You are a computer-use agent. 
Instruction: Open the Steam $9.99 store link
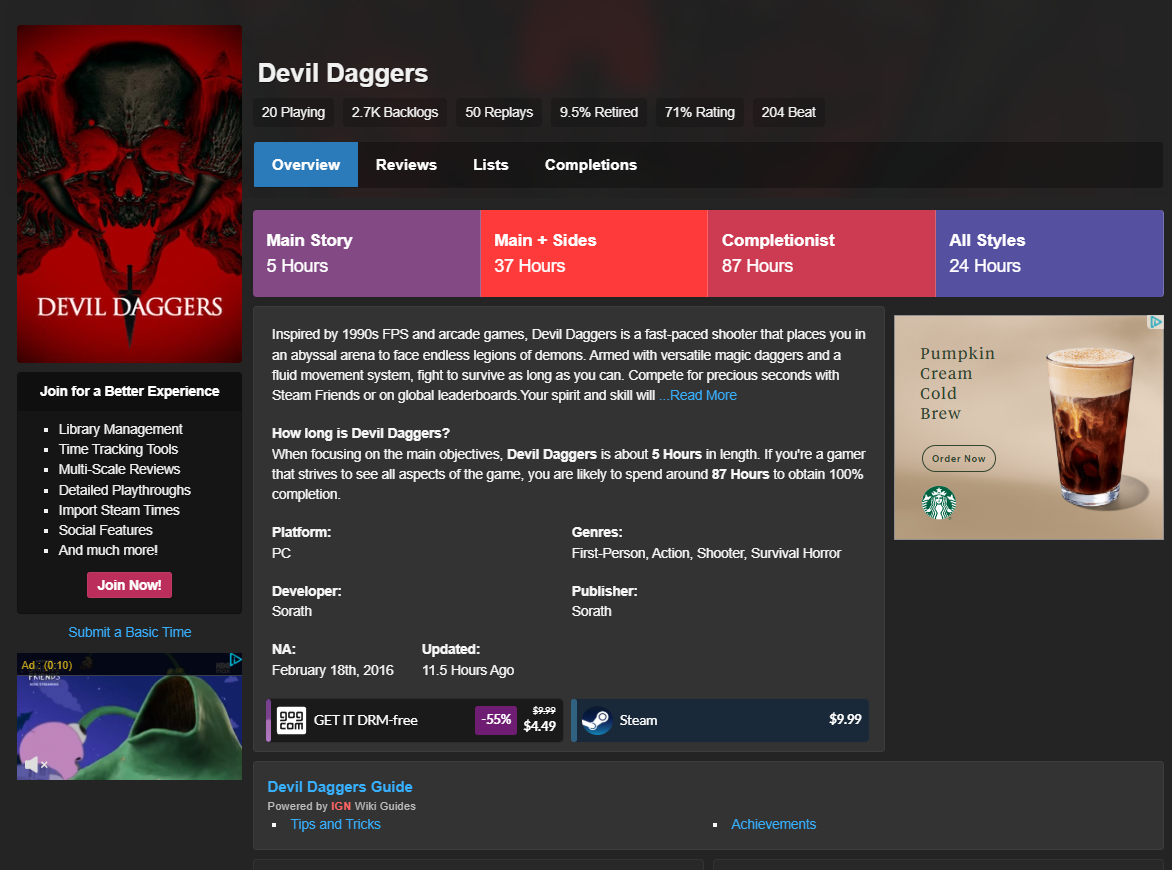coord(720,721)
